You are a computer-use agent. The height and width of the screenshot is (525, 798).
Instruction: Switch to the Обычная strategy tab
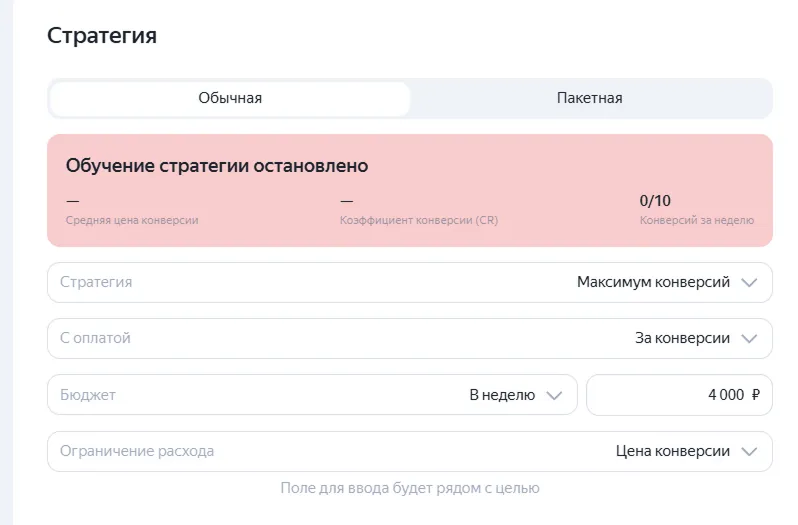(x=230, y=98)
